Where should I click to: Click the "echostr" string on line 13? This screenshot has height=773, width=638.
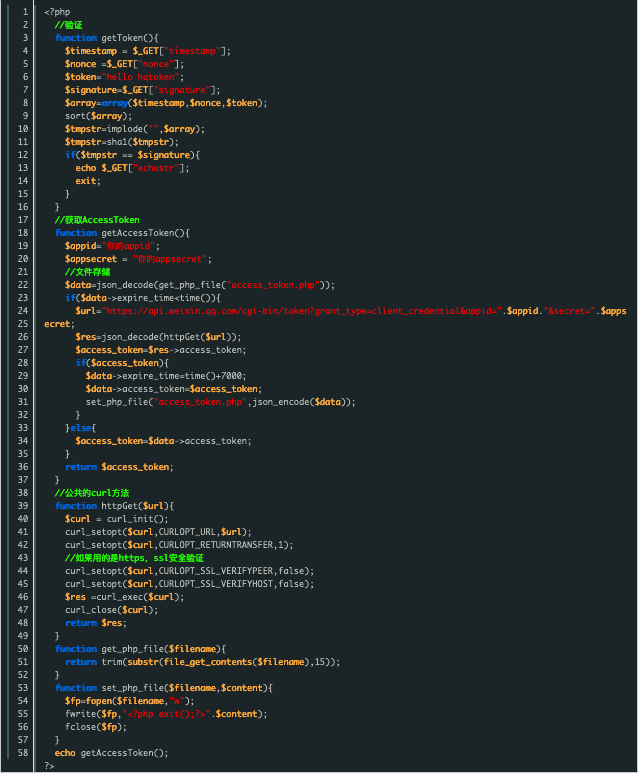(x=156, y=168)
